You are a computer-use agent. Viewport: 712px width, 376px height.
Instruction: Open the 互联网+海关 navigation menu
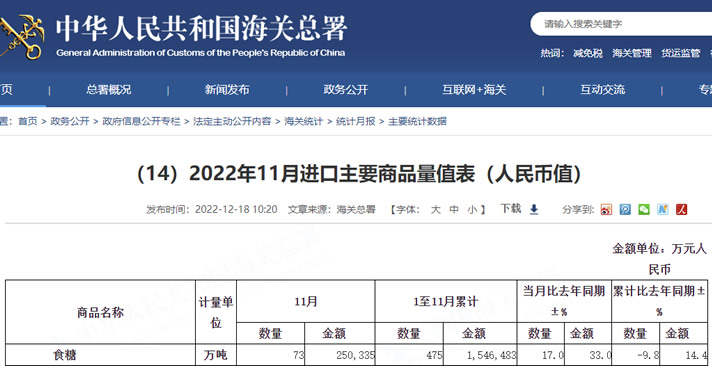click(474, 89)
